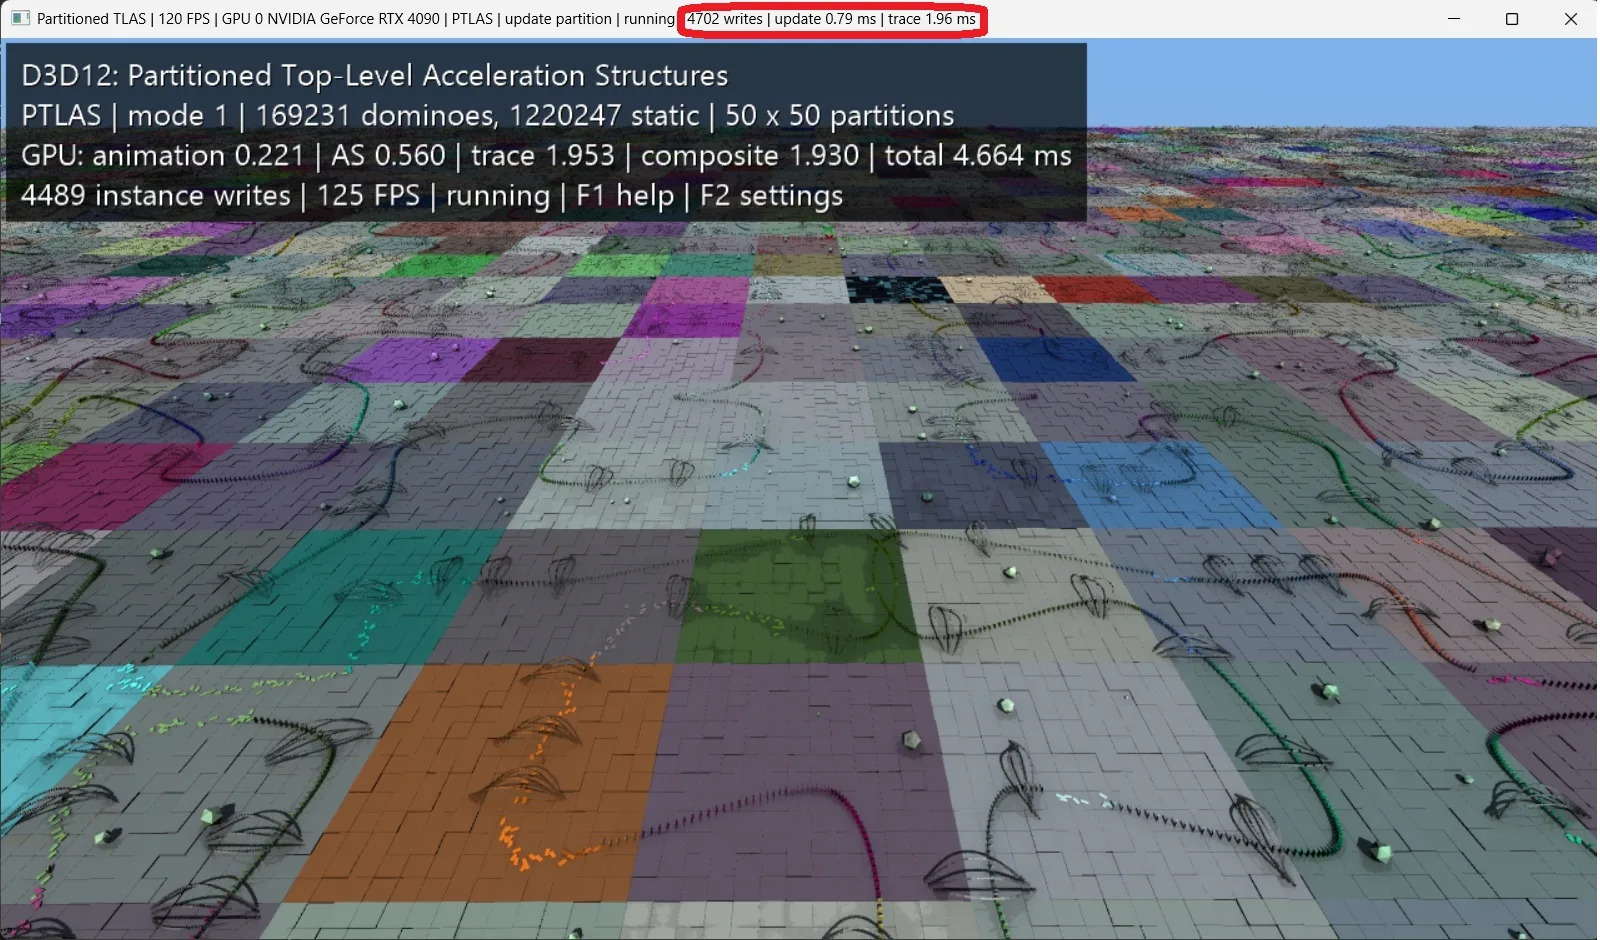
Task: Click the 'GPU 0 NVIDIA GeForce RTX 4090' title text
Action: click(x=331, y=19)
